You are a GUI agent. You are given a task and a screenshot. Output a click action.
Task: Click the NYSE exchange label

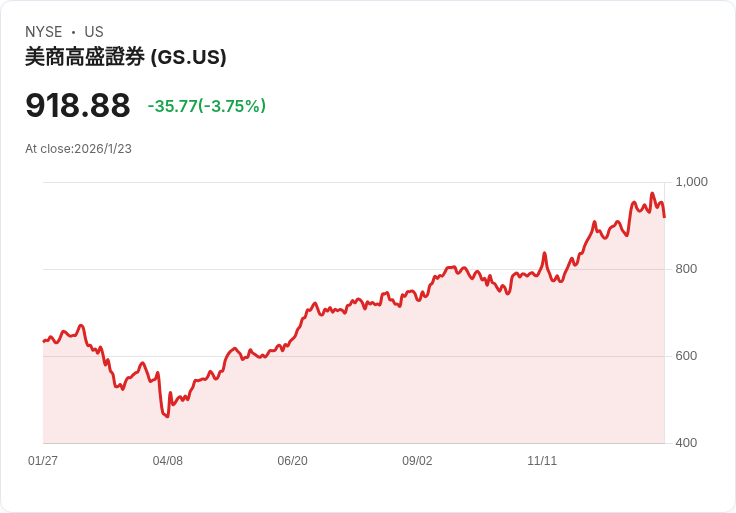tap(43, 32)
